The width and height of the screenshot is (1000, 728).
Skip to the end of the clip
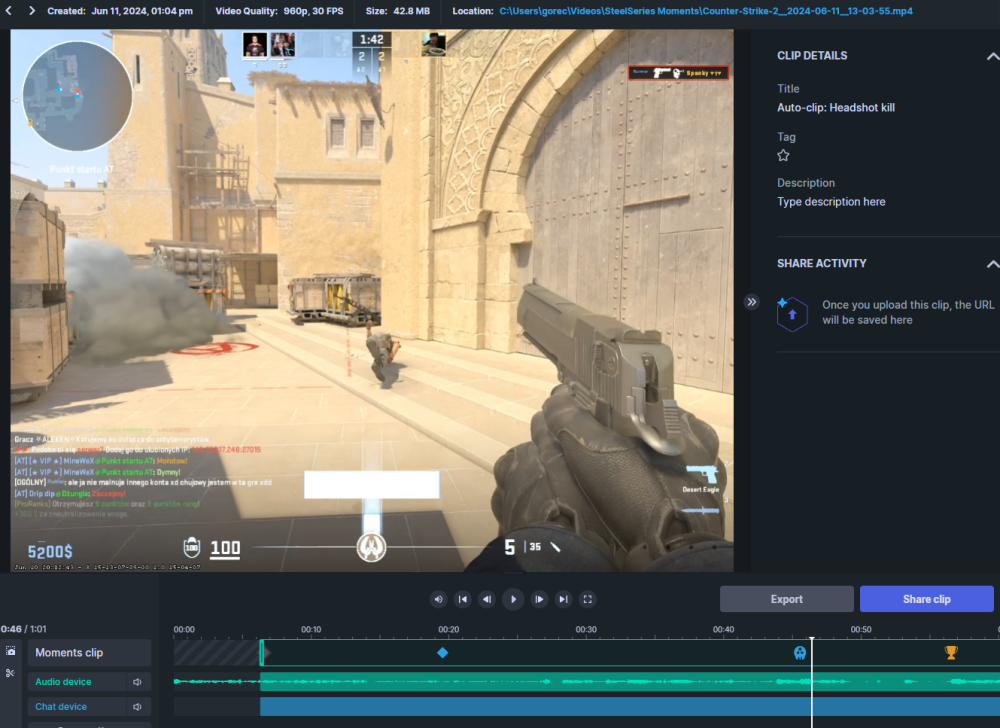[563, 599]
